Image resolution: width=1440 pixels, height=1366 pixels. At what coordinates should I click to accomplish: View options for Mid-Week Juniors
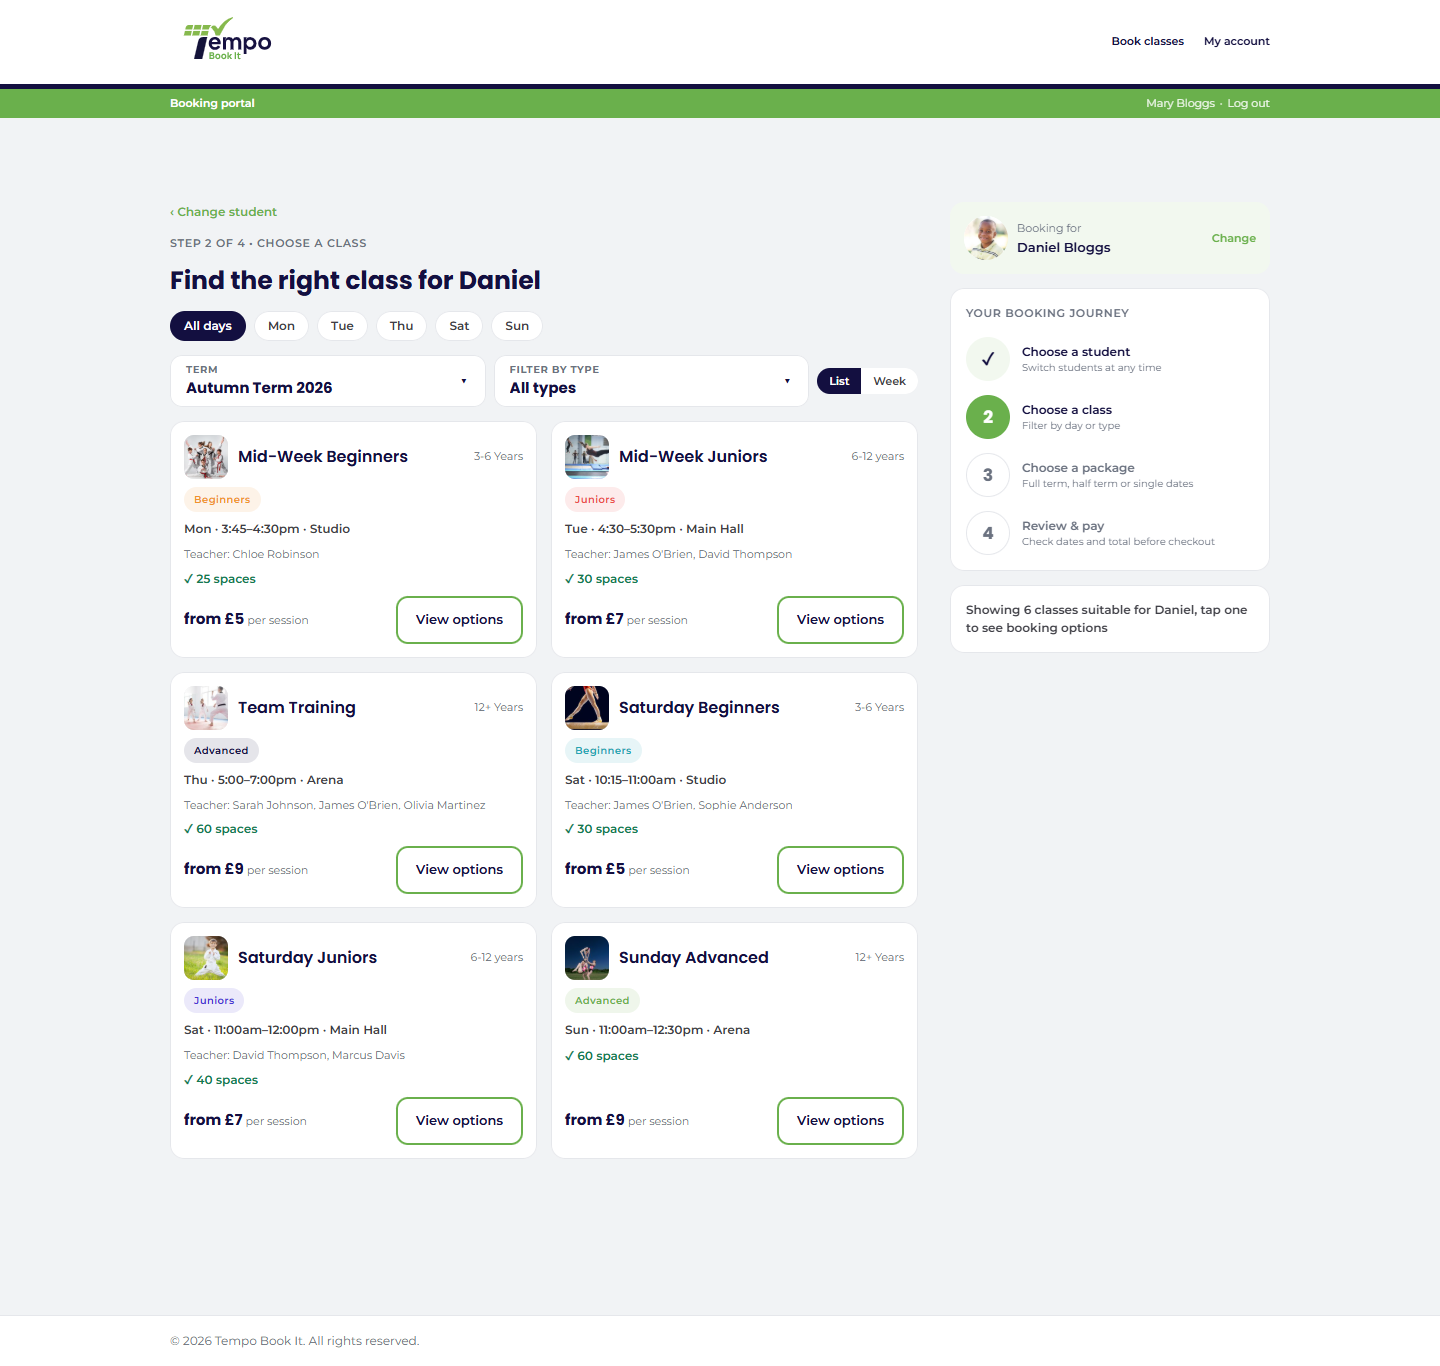click(840, 620)
